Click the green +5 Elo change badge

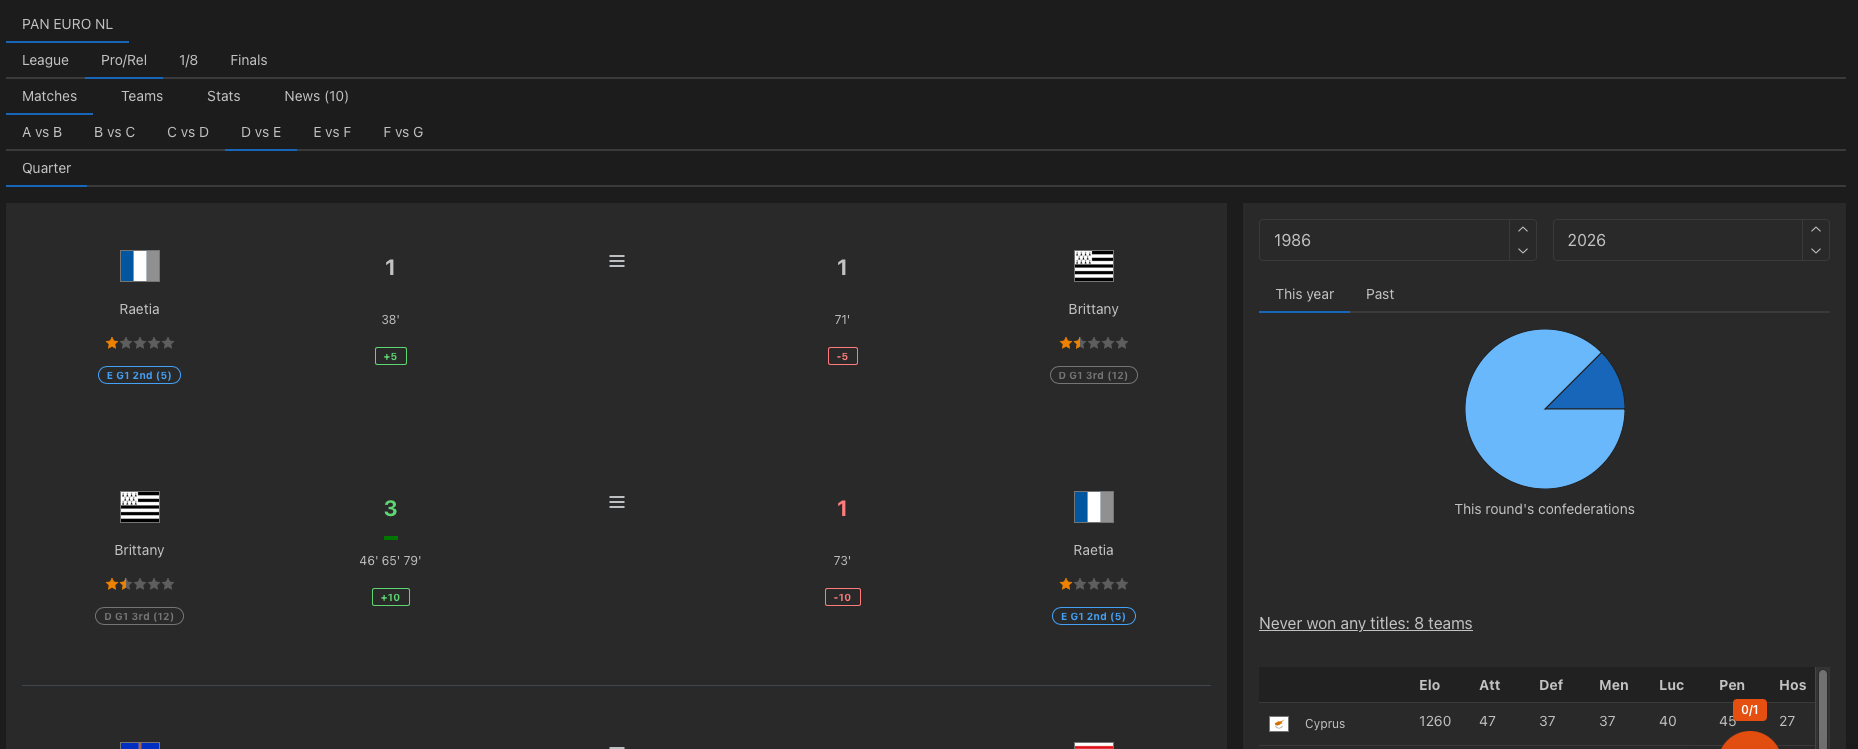390,356
